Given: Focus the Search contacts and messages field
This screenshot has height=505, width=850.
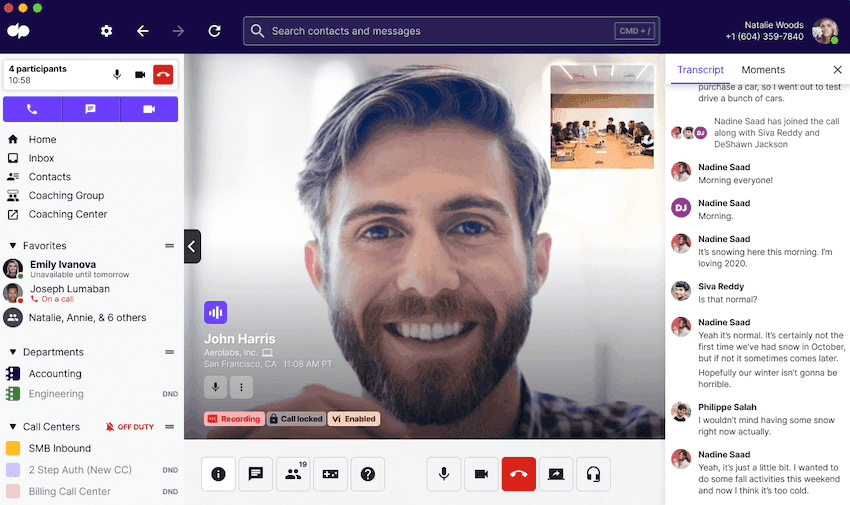Looking at the screenshot, I should pyautogui.click(x=451, y=31).
